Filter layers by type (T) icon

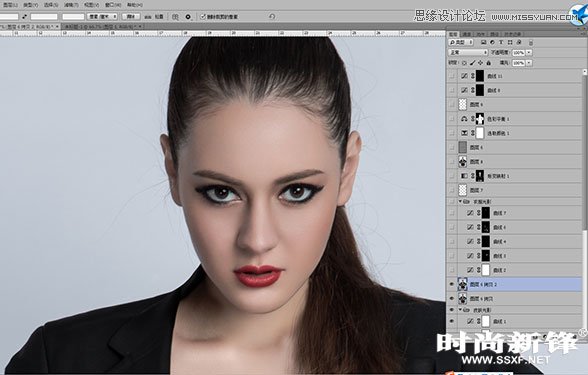[x=501, y=42]
